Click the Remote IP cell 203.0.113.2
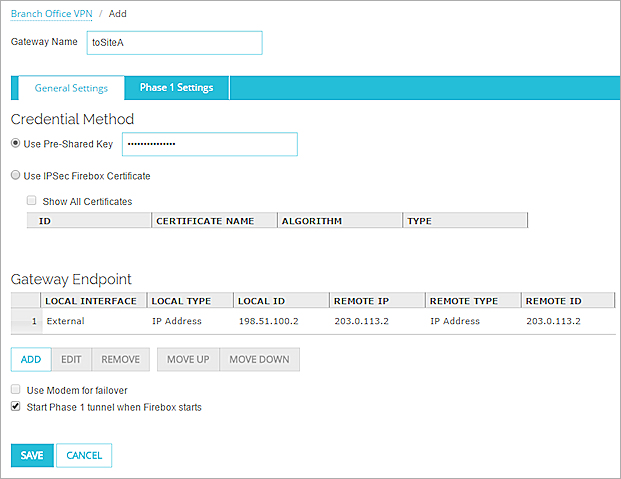Image resolution: width=621 pixels, height=479 pixels. [x=362, y=321]
